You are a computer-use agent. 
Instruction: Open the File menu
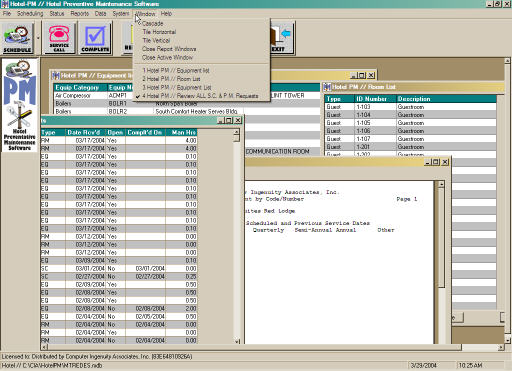[7, 14]
